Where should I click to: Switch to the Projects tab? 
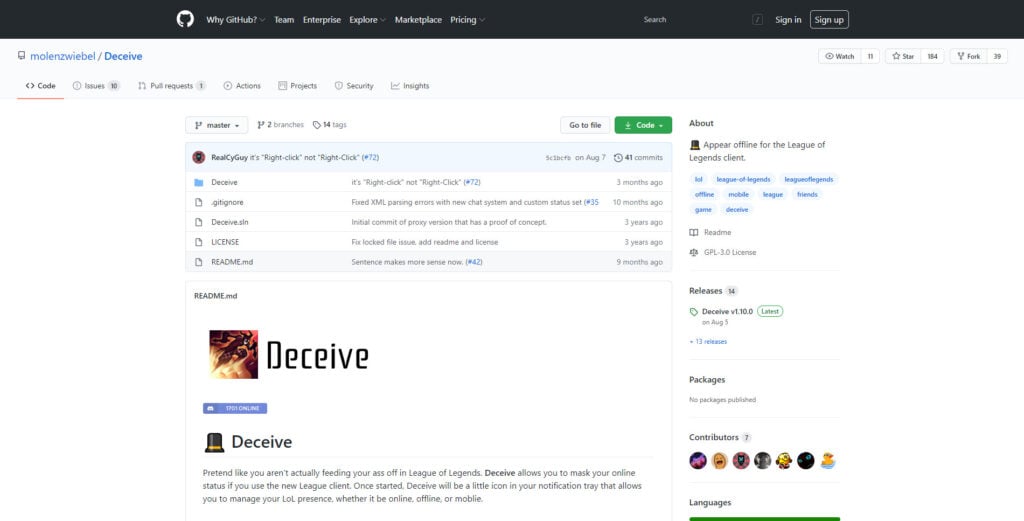tap(297, 86)
